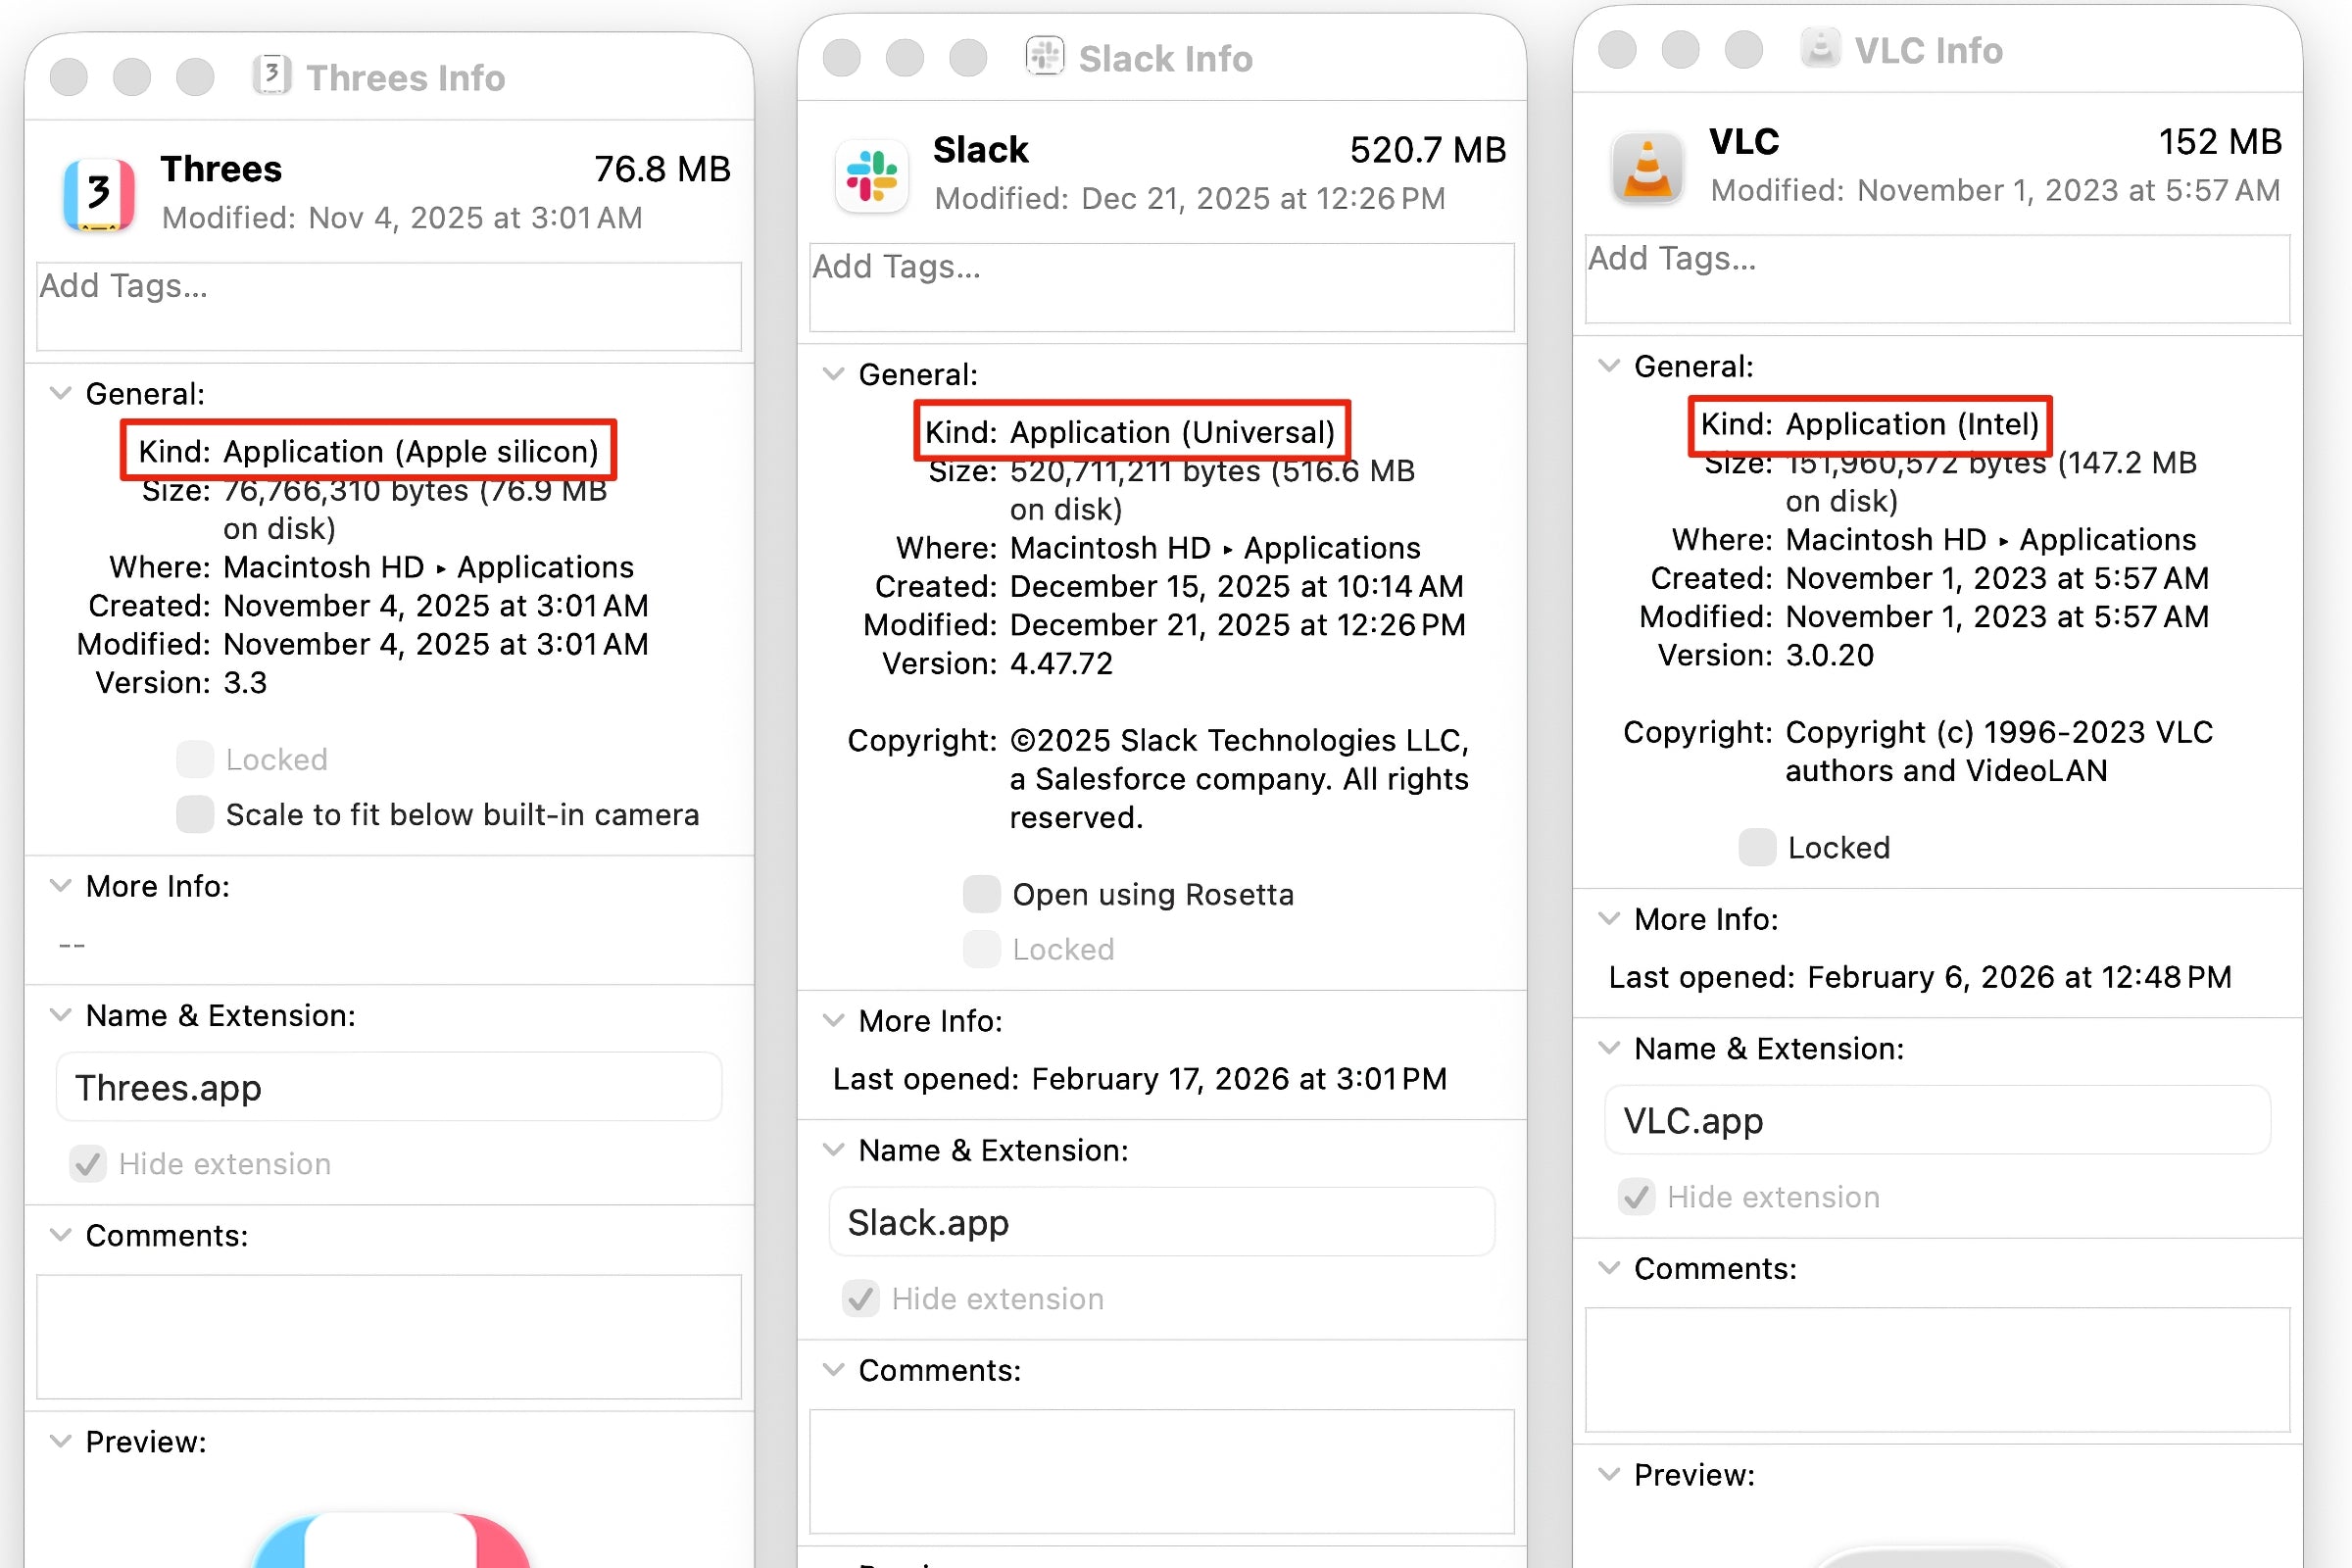Toggle the Locked checkbox for VLC
Viewport: 2352px width, 1568px height.
pos(1757,847)
